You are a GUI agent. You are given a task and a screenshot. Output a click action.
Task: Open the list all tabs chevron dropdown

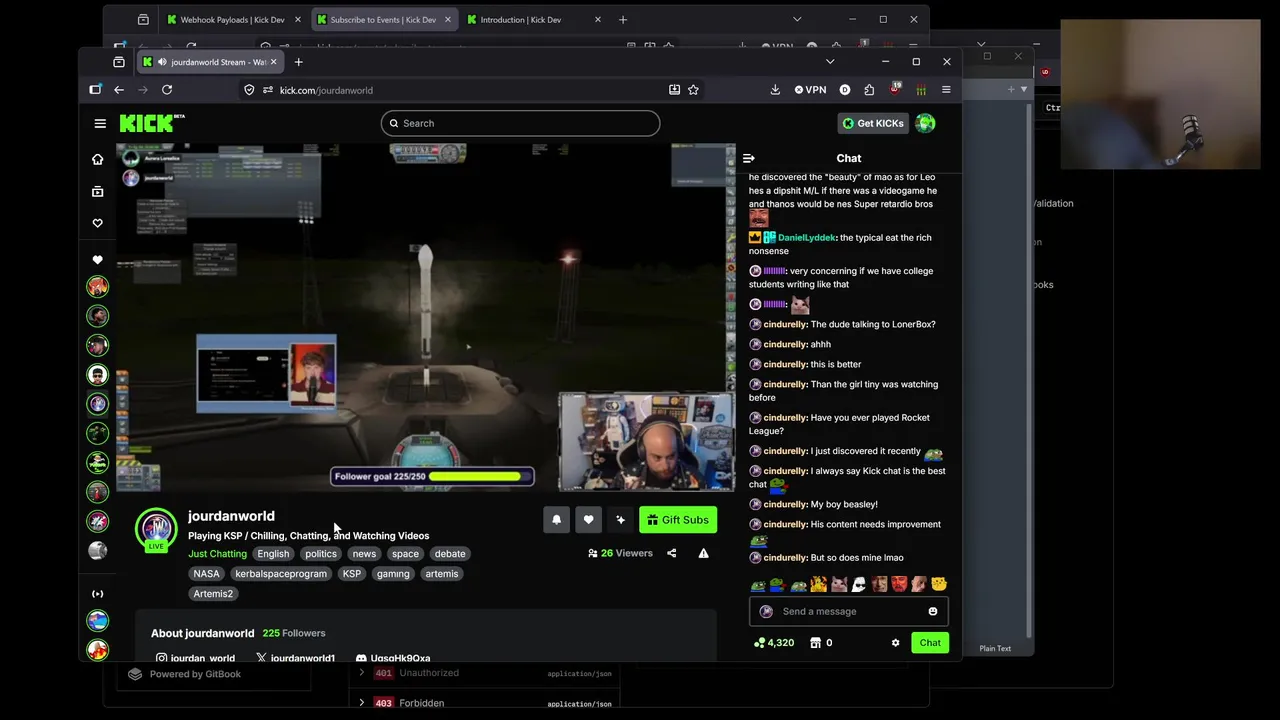[830, 62]
